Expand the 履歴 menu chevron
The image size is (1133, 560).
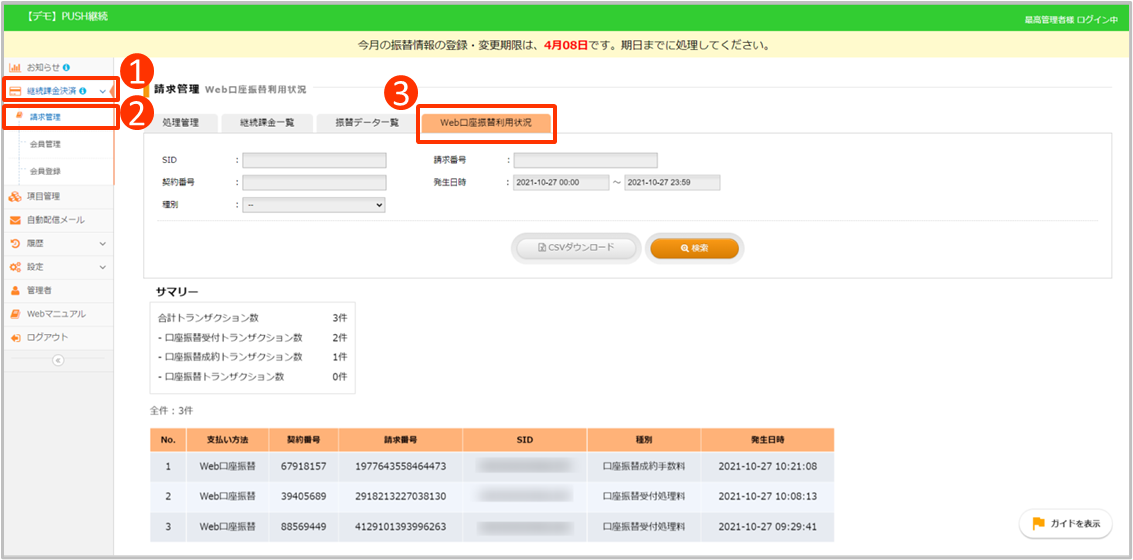[102, 243]
